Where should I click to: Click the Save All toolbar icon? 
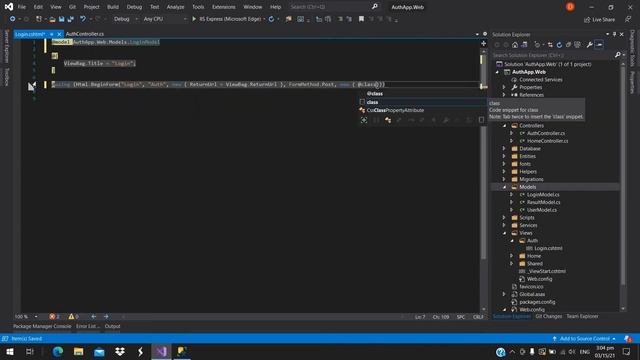coord(70,19)
